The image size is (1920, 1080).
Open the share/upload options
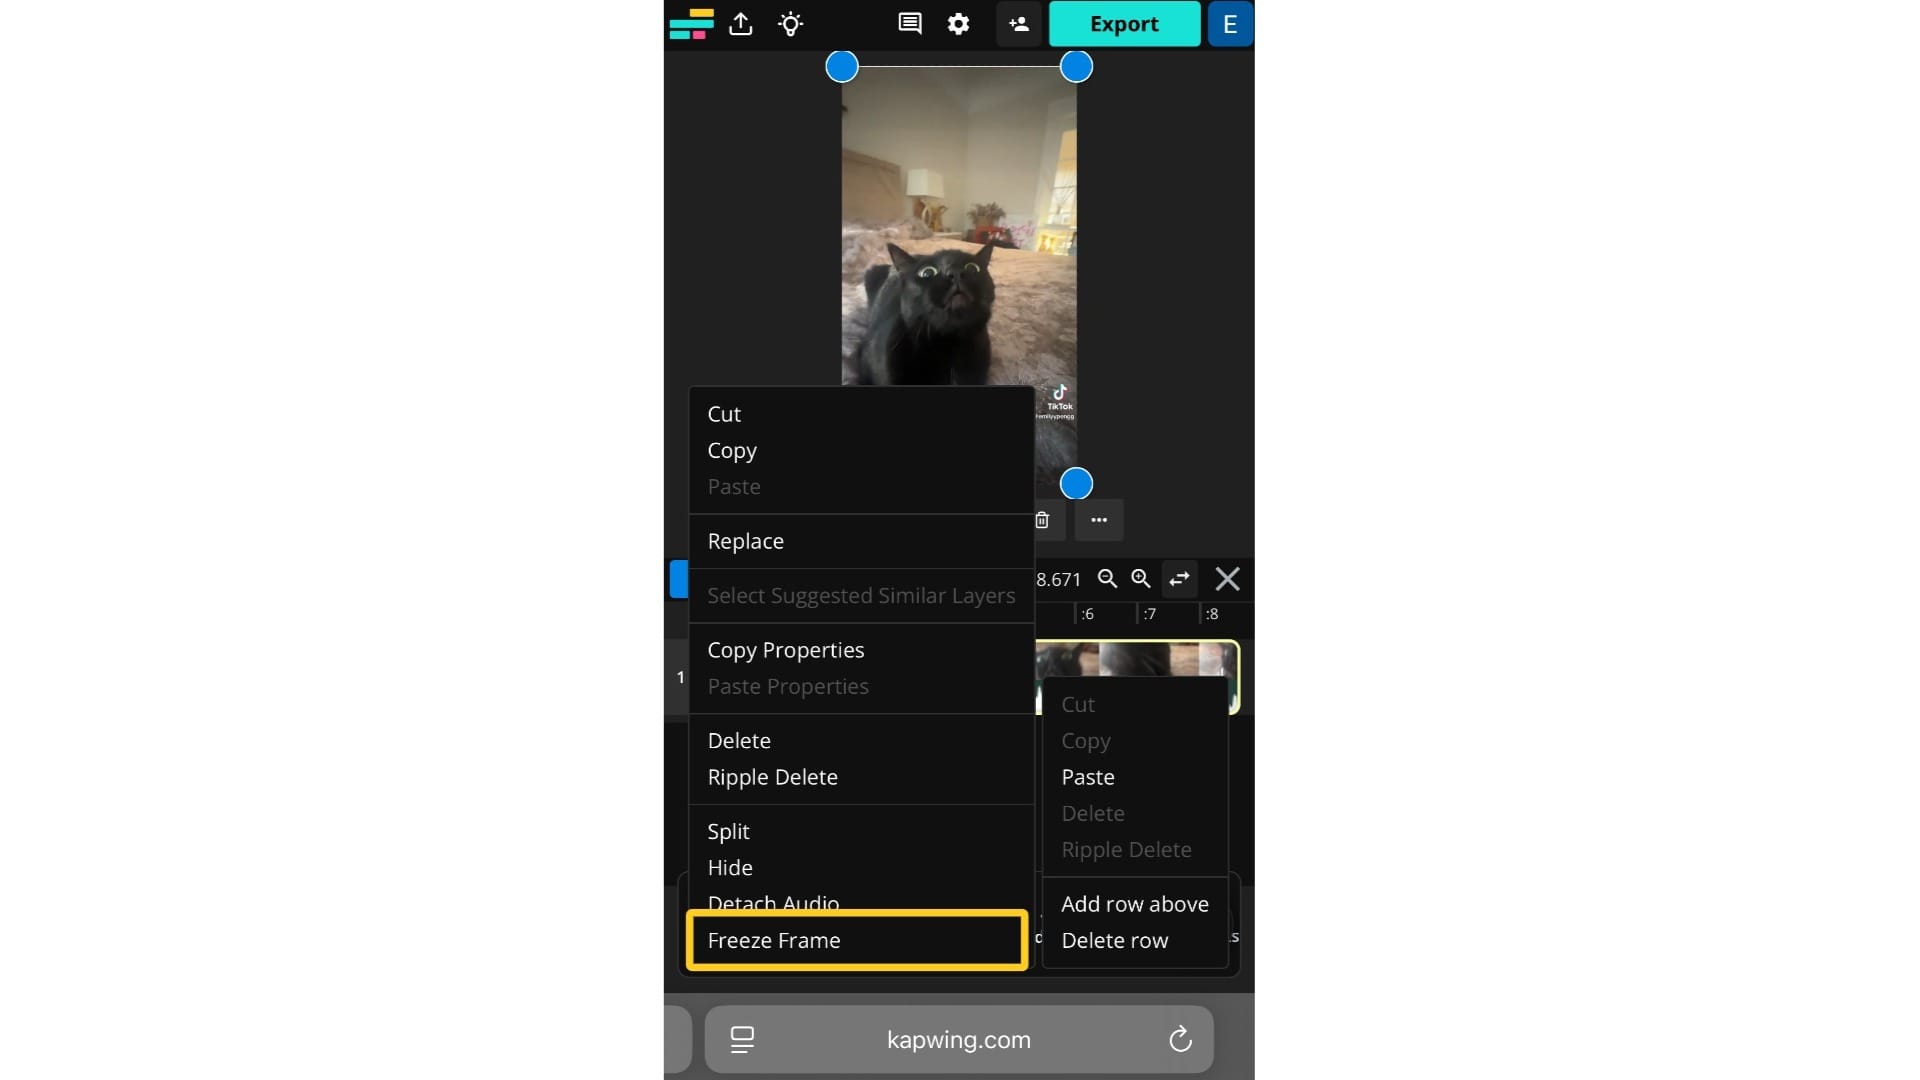tap(739, 24)
